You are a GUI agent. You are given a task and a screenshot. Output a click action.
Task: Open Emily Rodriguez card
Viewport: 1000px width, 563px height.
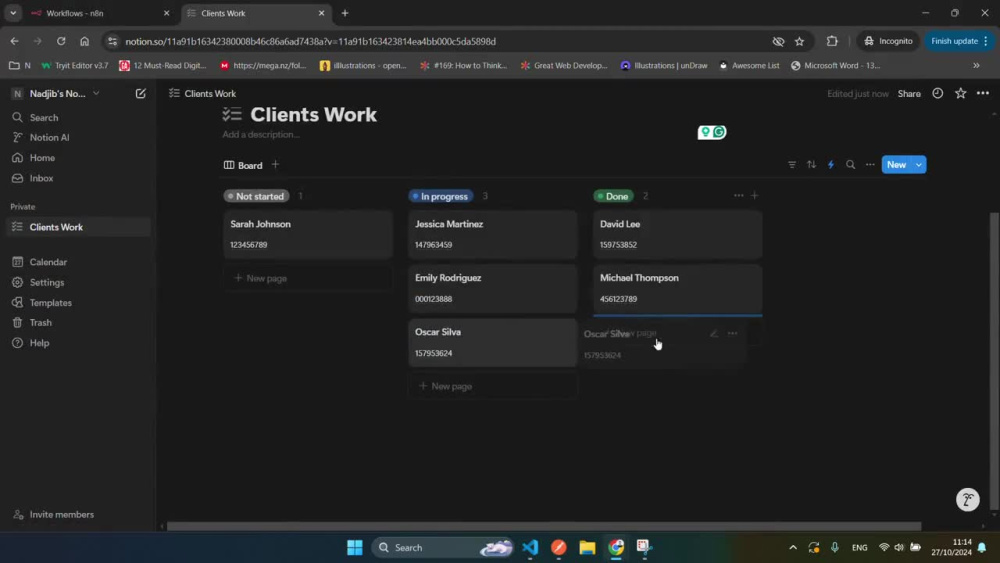point(492,288)
